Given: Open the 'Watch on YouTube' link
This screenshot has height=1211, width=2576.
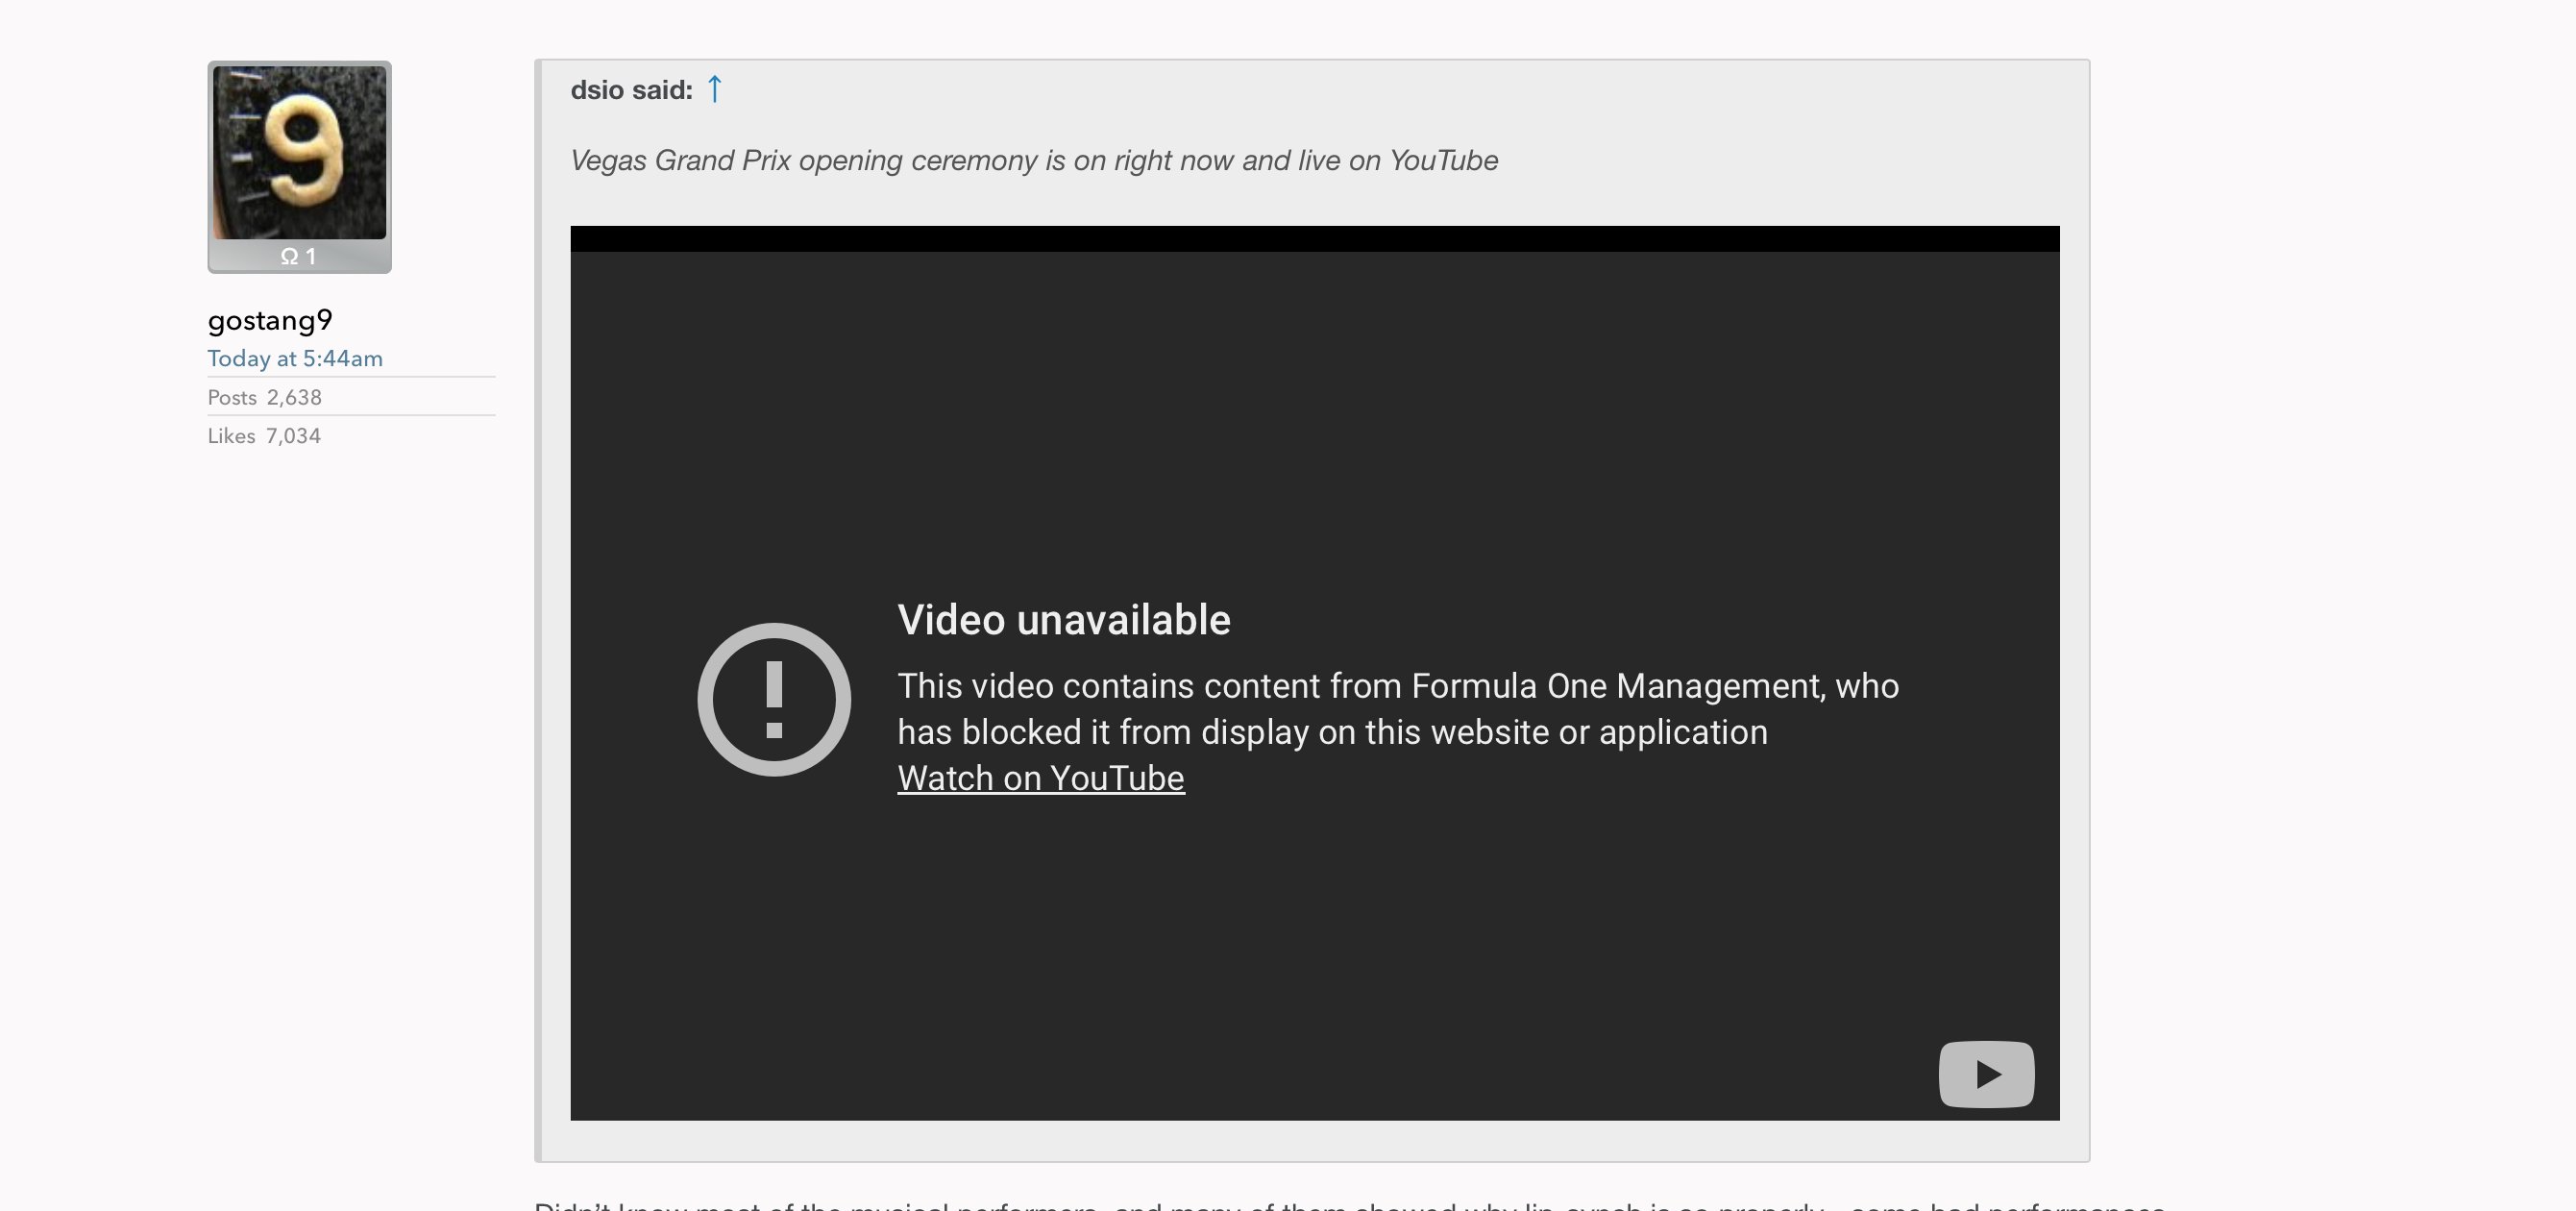Looking at the screenshot, I should coord(1040,778).
